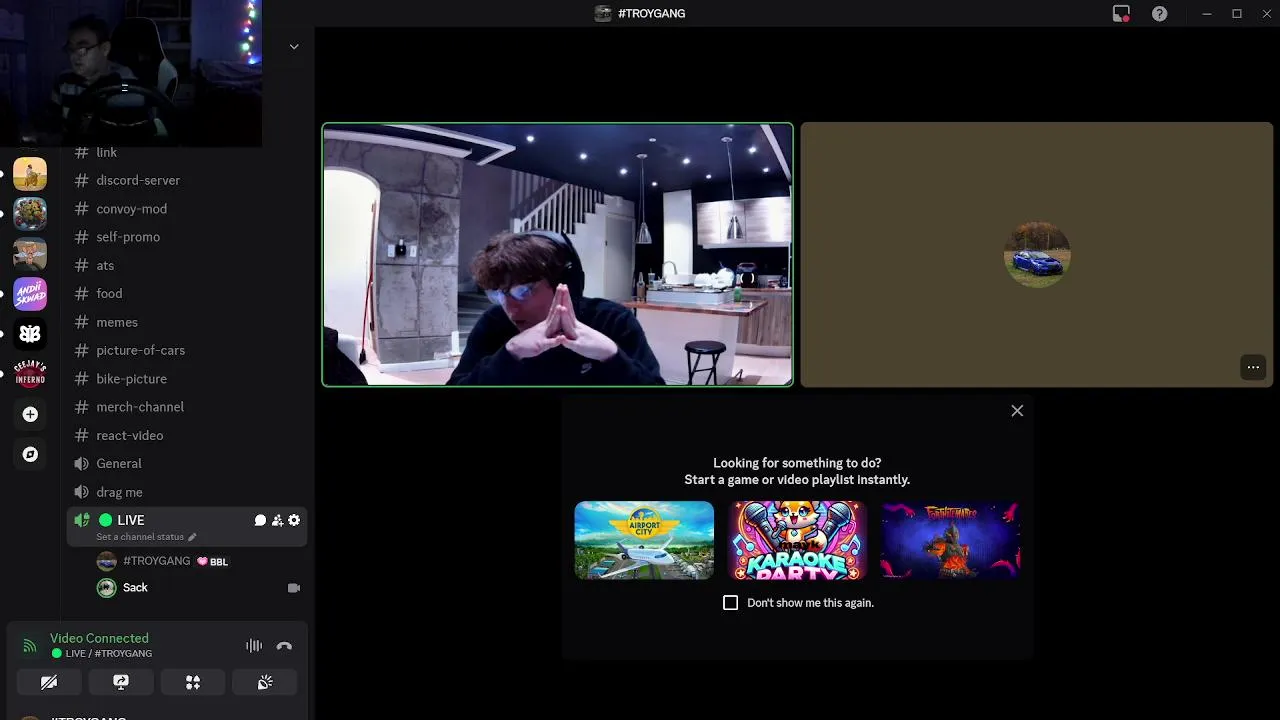The height and width of the screenshot is (720, 1280).
Task: Launch the third purple monster activity
Action: point(950,540)
